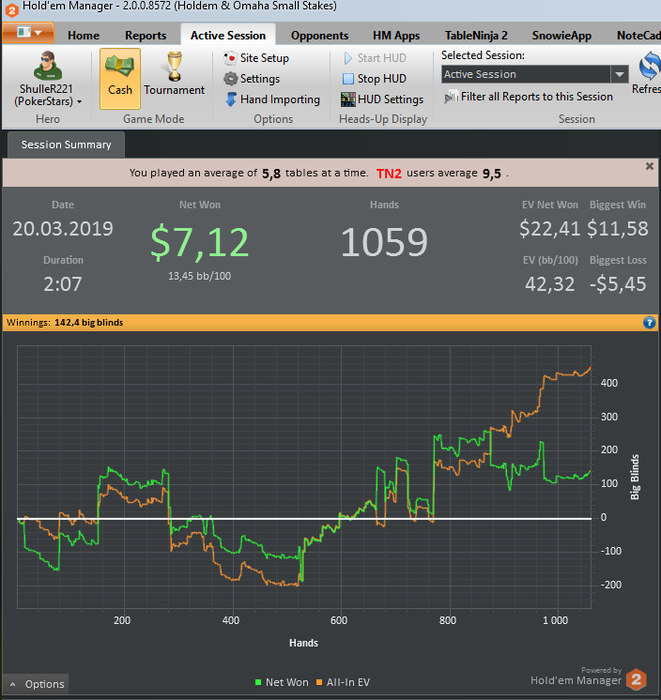The width and height of the screenshot is (661, 700).
Task: Switch to SnowieApp tab
Action: point(561,35)
